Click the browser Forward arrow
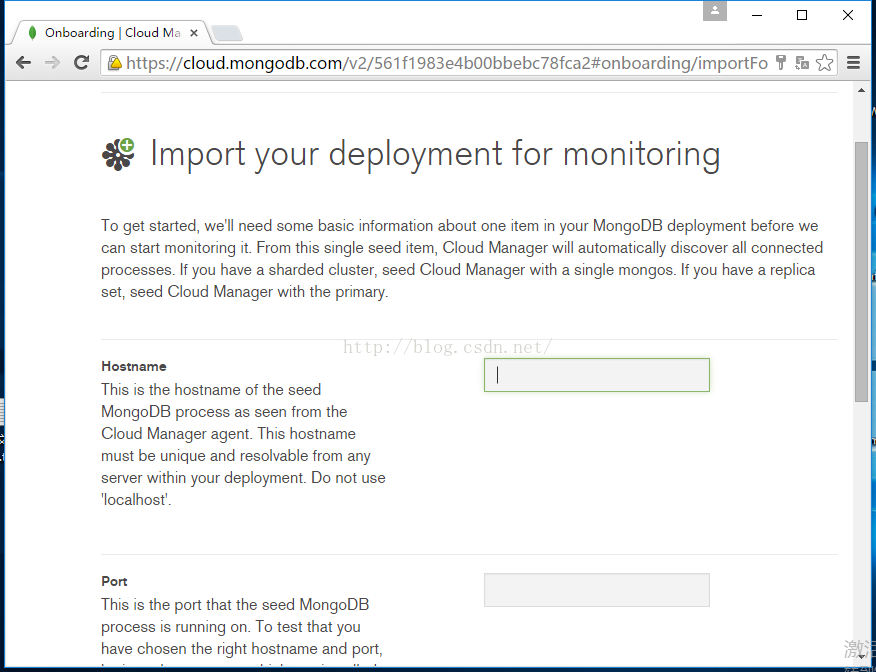Image resolution: width=876 pixels, height=672 pixels. pos(53,63)
